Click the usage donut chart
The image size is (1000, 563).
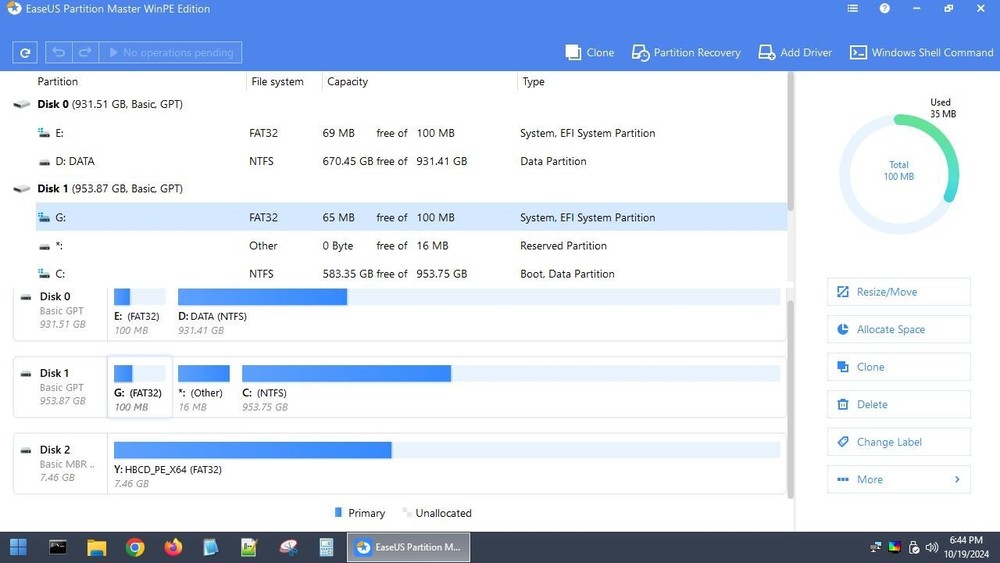pos(899,173)
